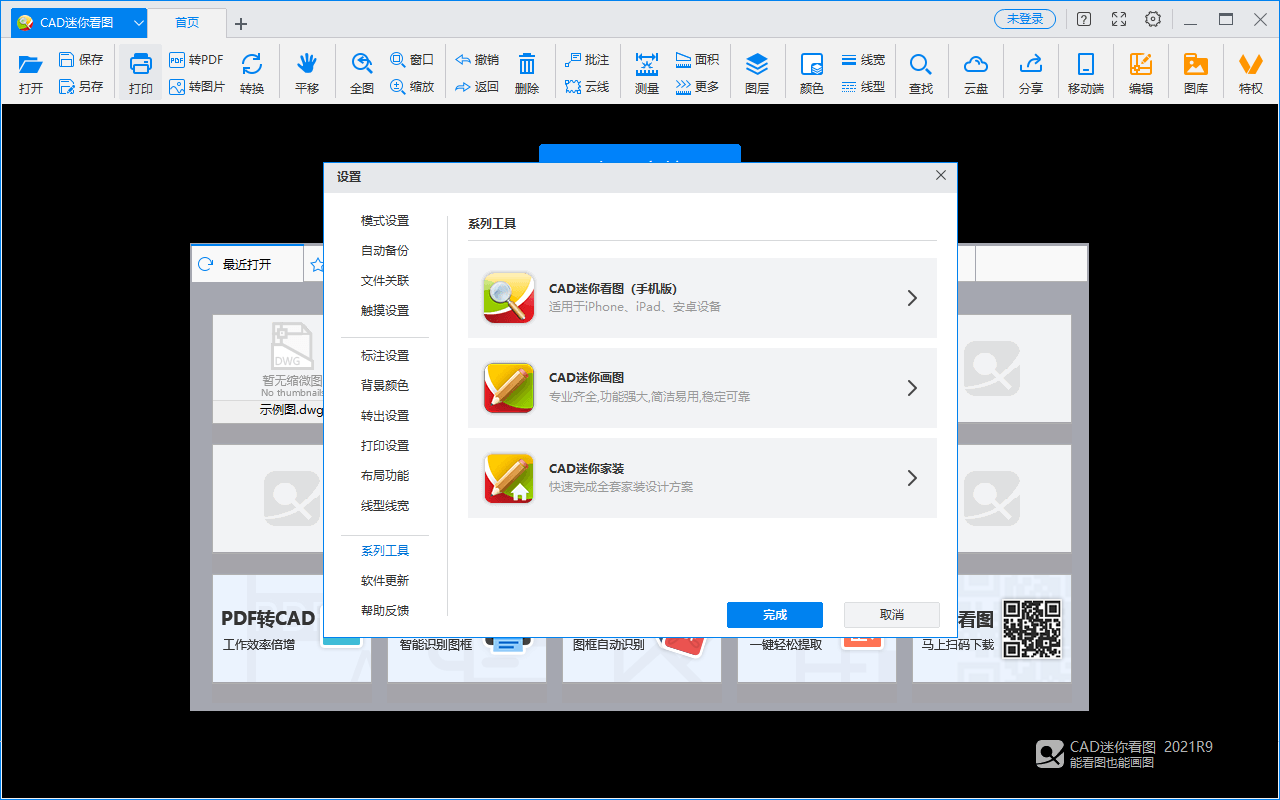Select the 面积 (Area) tool
Image resolution: width=1280 pixels, height=800 pixels.
pos(697,60)
